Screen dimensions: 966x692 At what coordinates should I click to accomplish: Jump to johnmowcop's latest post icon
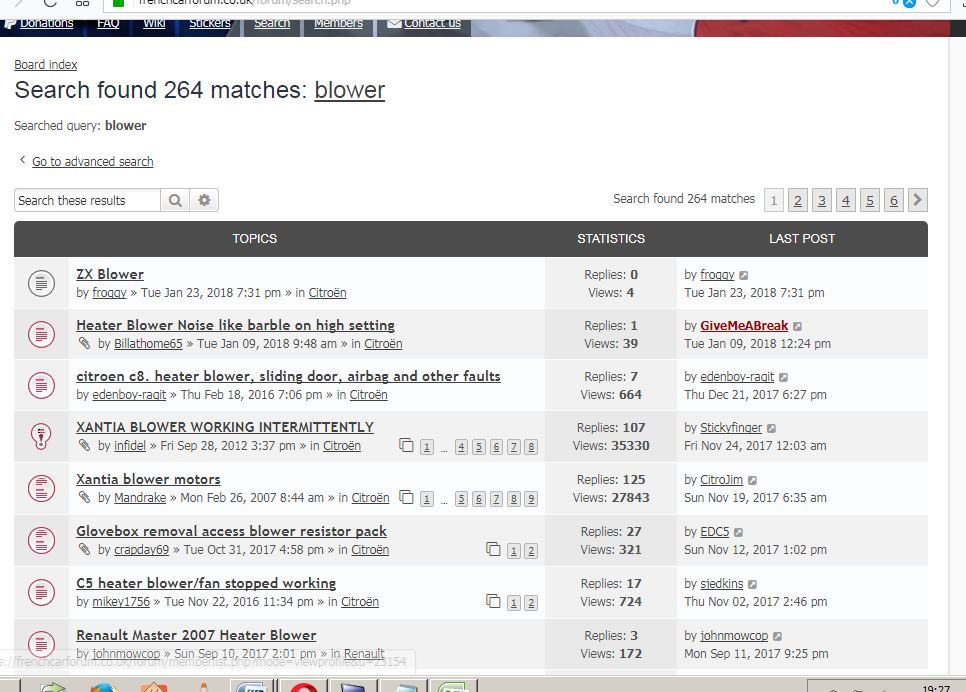[x=777, y=637]
